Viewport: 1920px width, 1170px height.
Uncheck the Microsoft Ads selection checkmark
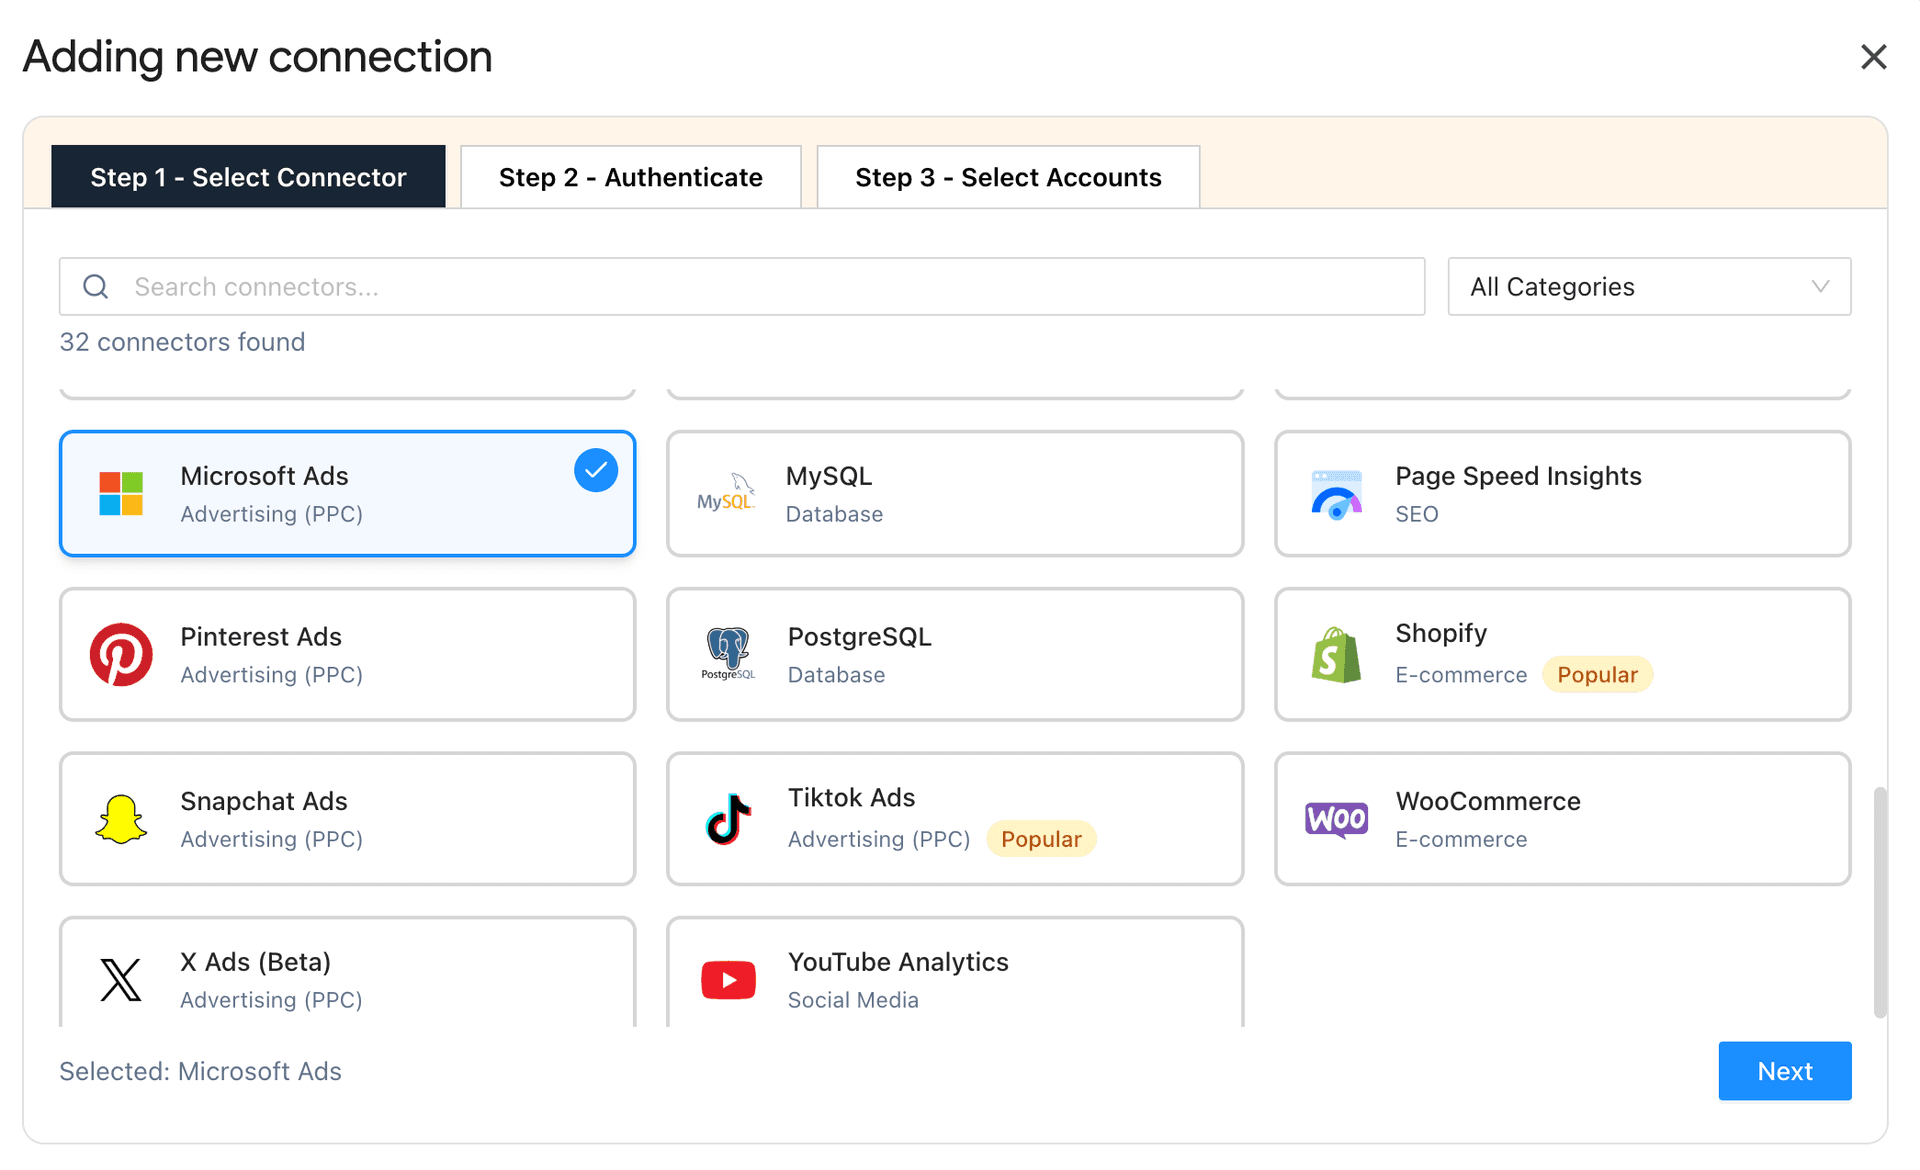coord(595,469)
